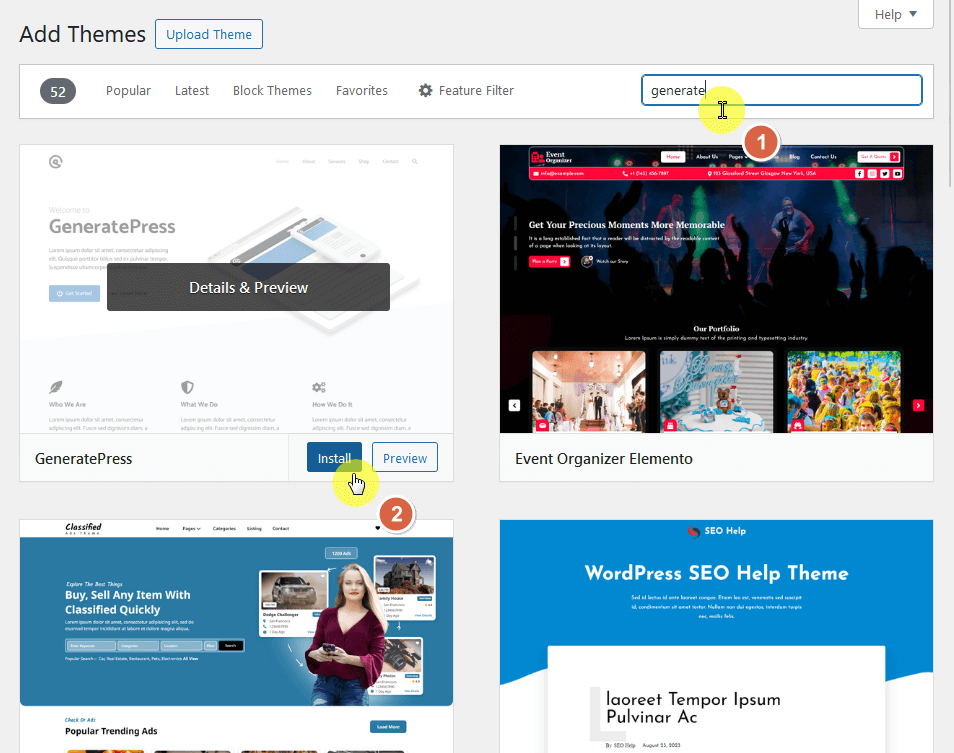Focus the theme search field
The image size is (954, 753).
[782, 90]
